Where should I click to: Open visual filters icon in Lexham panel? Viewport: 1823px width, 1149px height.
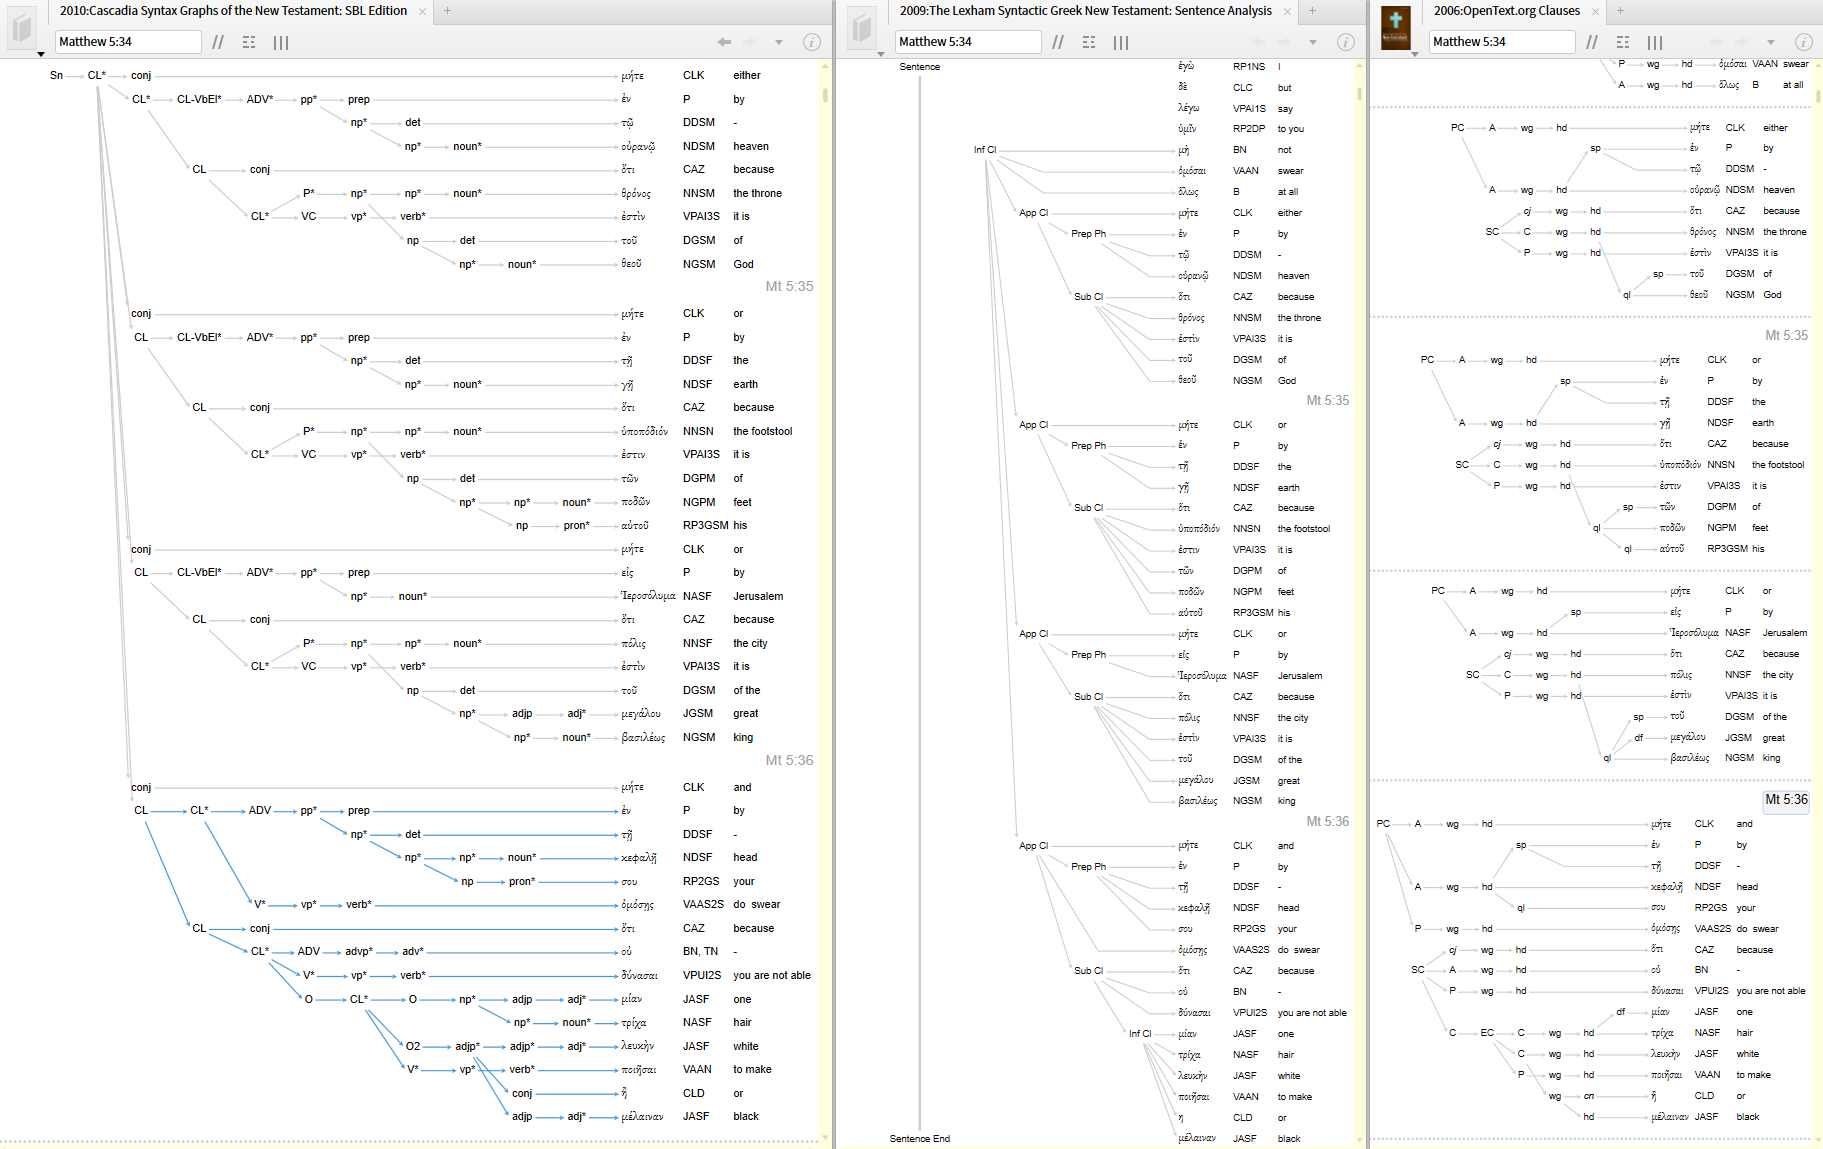pos(1089,42)
